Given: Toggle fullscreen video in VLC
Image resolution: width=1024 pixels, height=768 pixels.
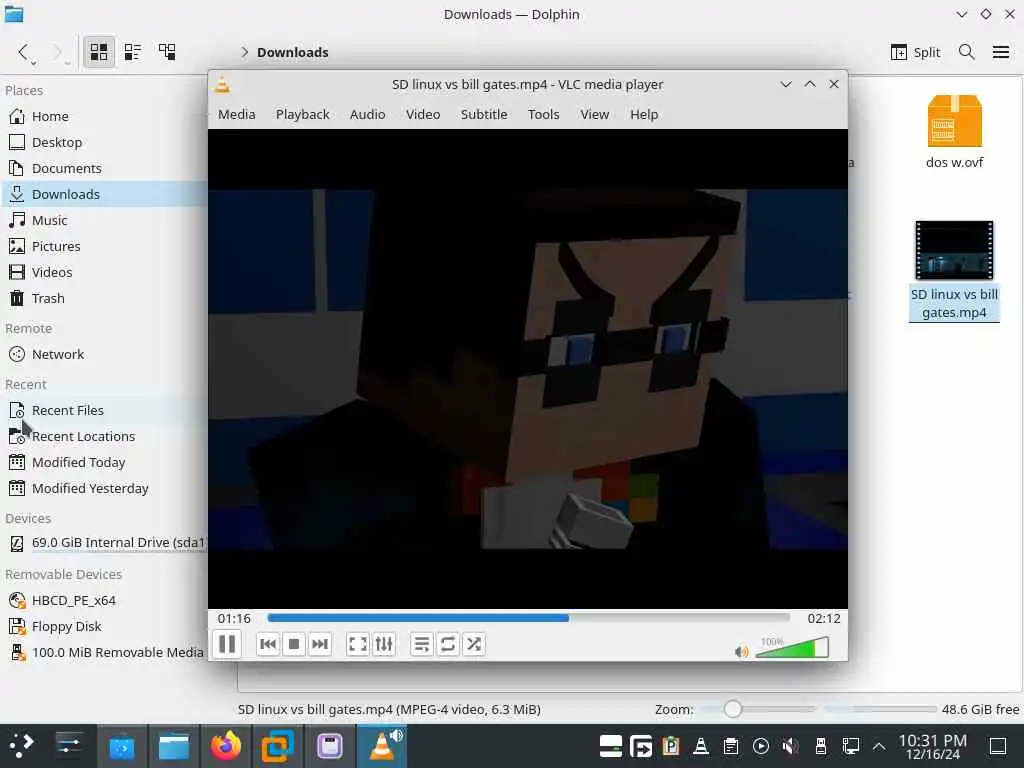Looking at the screenshot, I should (358, 645).
